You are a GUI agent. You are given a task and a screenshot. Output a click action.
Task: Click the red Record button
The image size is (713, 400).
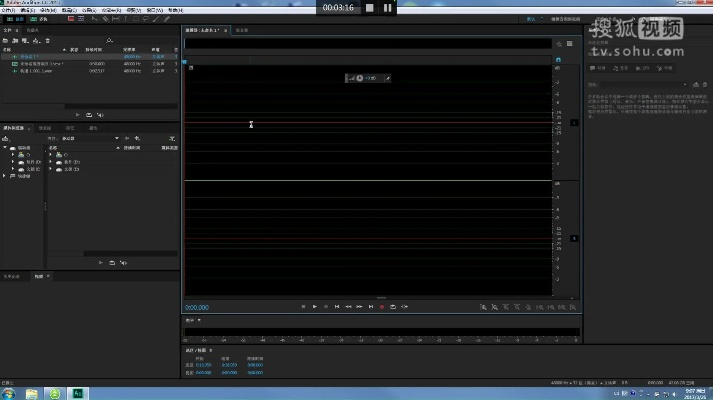click(x=382, y=306)
